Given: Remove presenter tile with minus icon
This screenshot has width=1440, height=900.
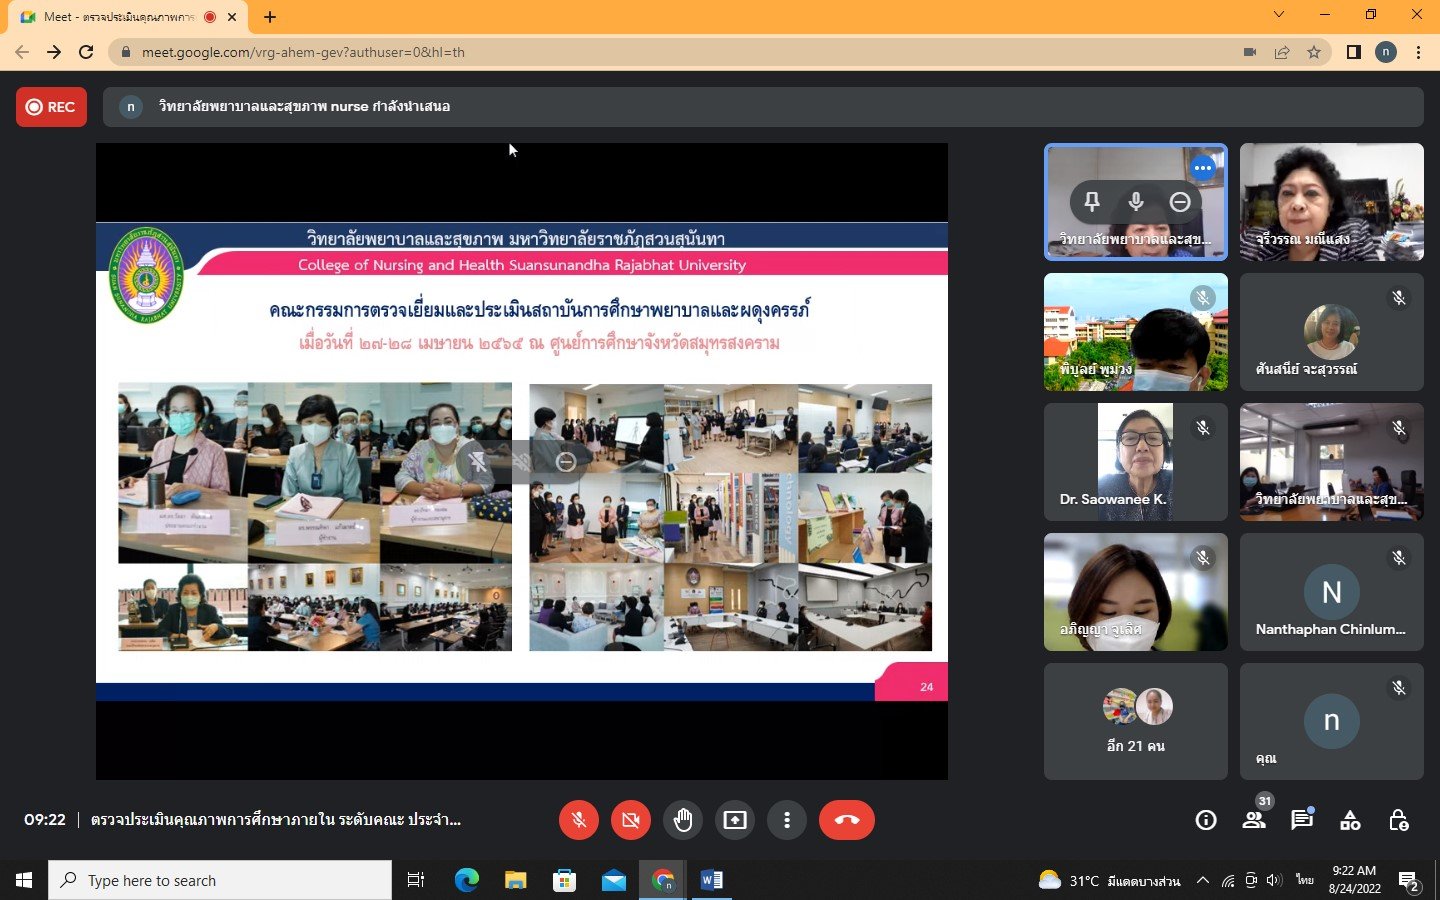Looking at the screenshot, I should coord(1180,202).
